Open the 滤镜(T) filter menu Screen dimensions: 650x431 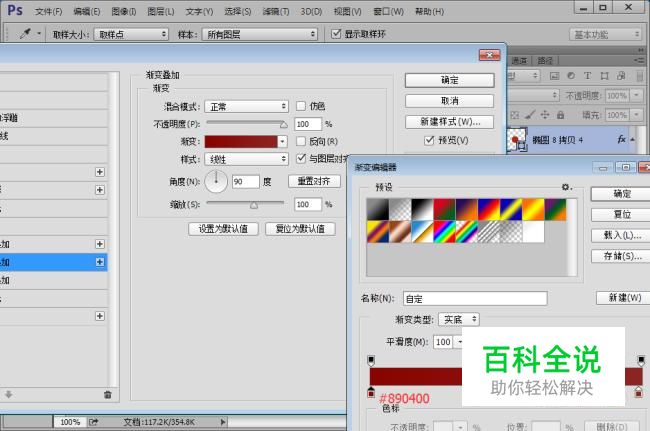coord(276,12)
